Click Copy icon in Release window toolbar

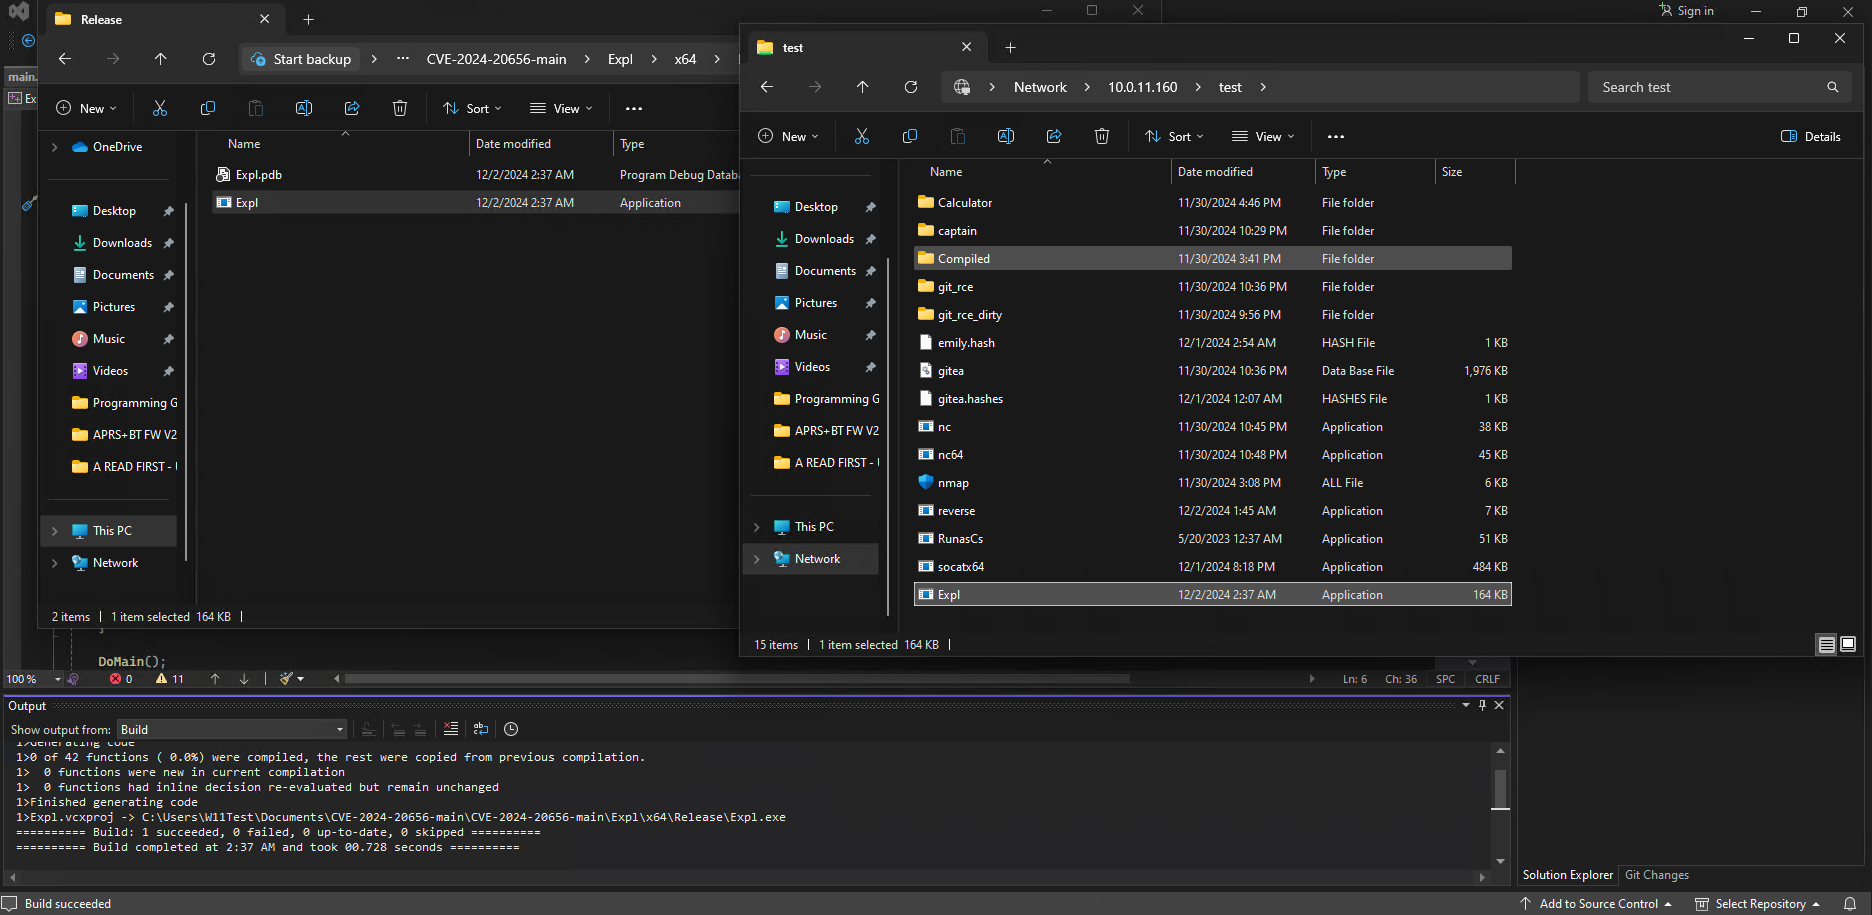208,108
